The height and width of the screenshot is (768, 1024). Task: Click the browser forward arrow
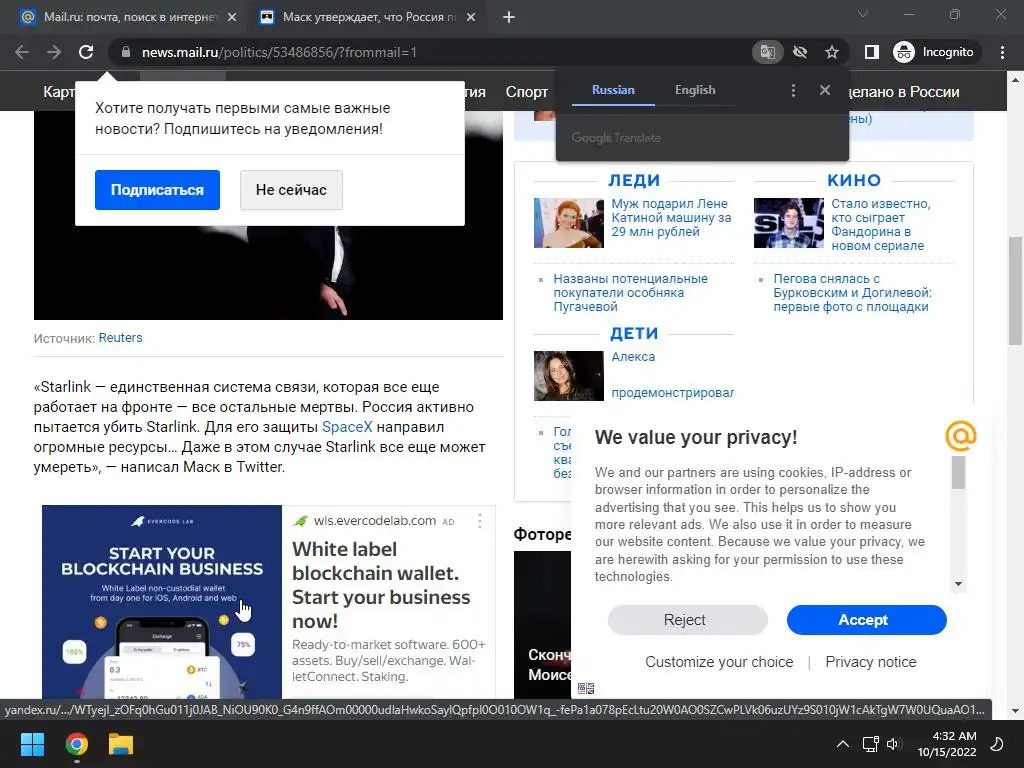(54, 52)
